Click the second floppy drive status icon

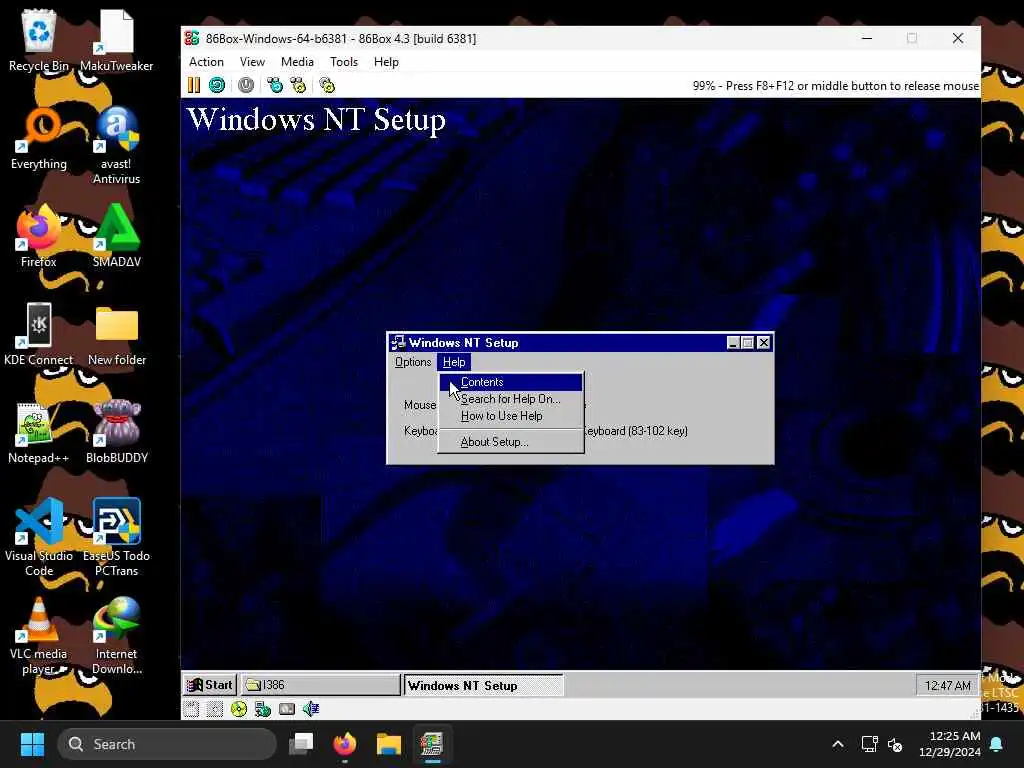point(215,709)
